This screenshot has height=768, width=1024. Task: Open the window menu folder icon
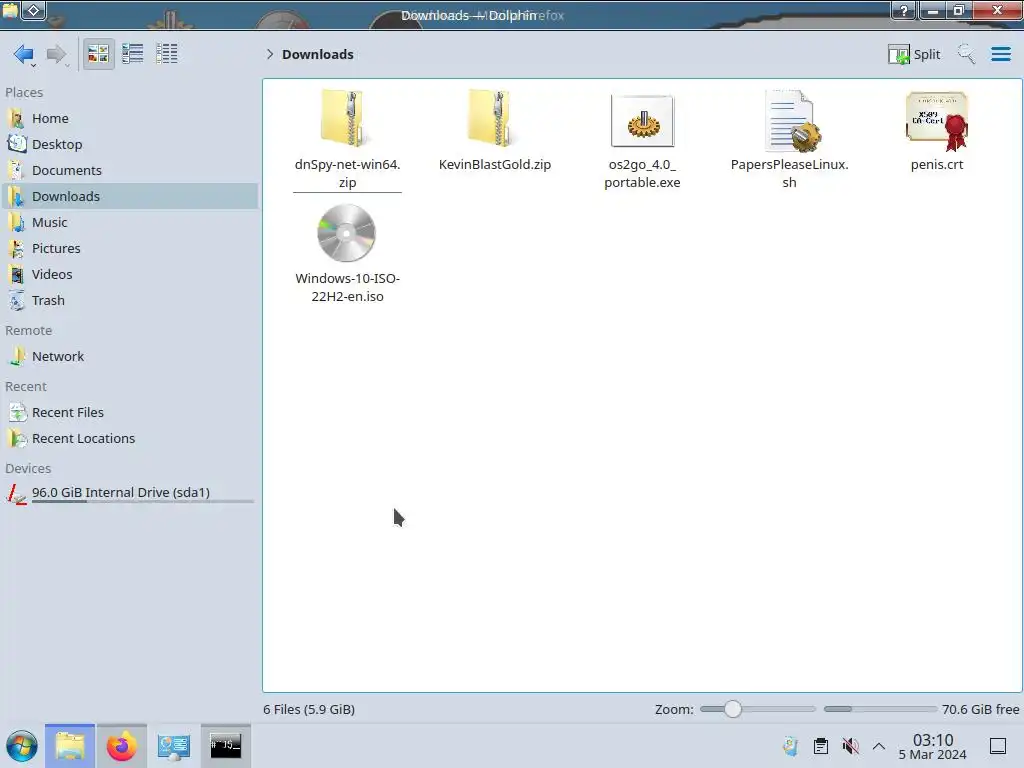[x=10, y=10]
